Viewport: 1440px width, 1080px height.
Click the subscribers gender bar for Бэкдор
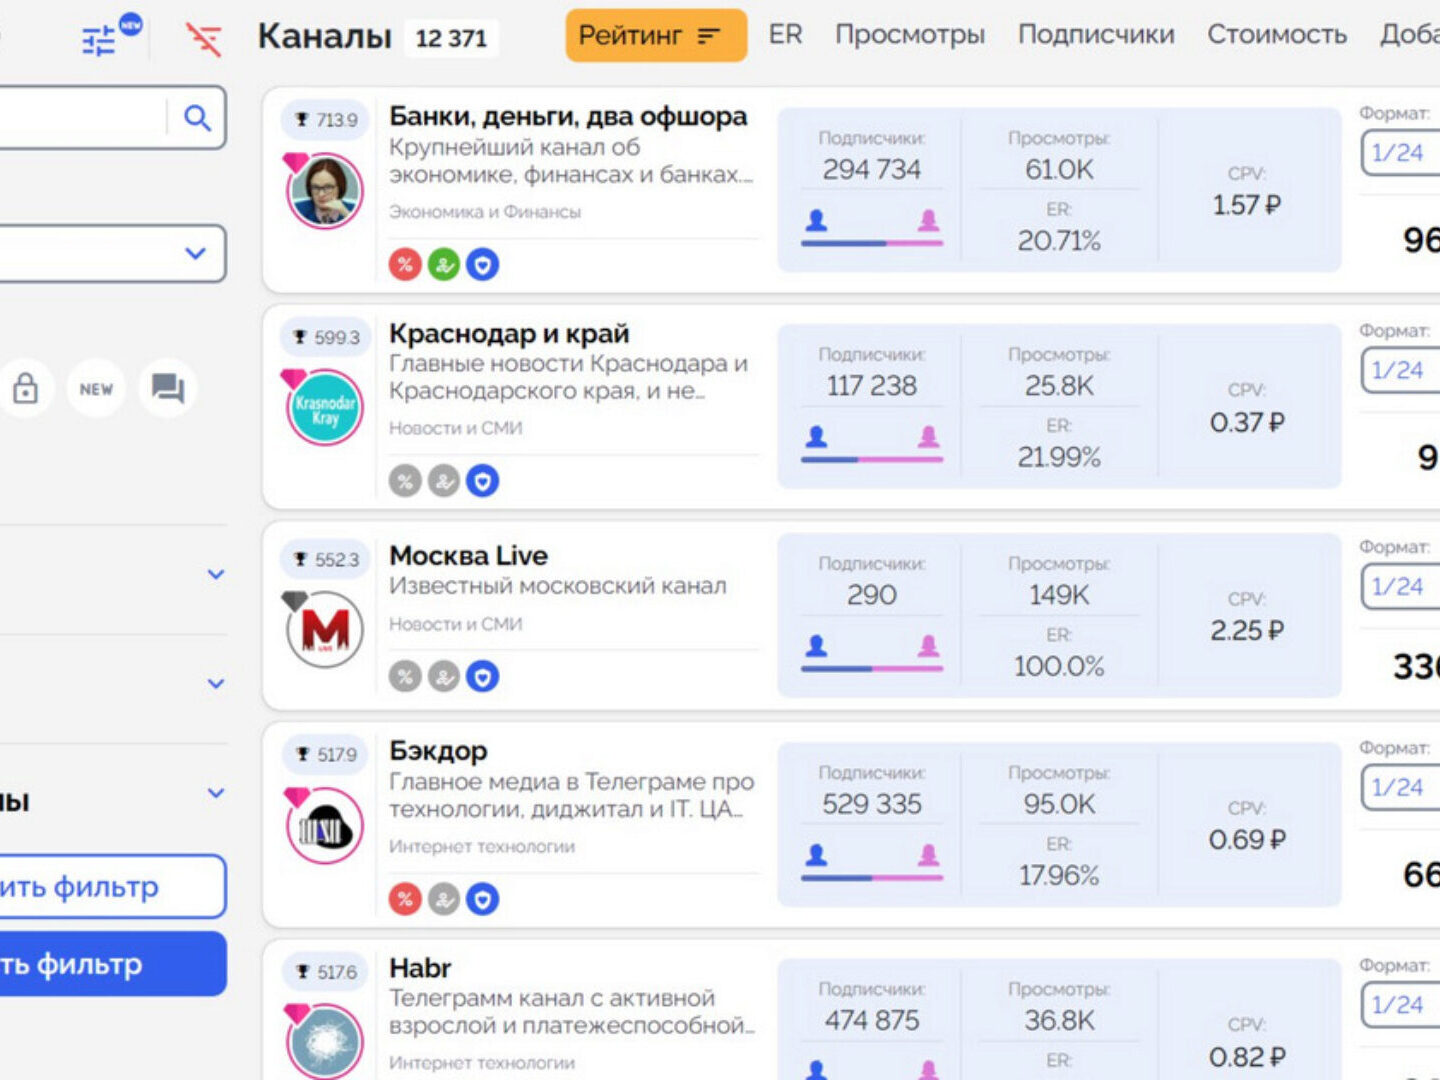(x=872, y=877)
